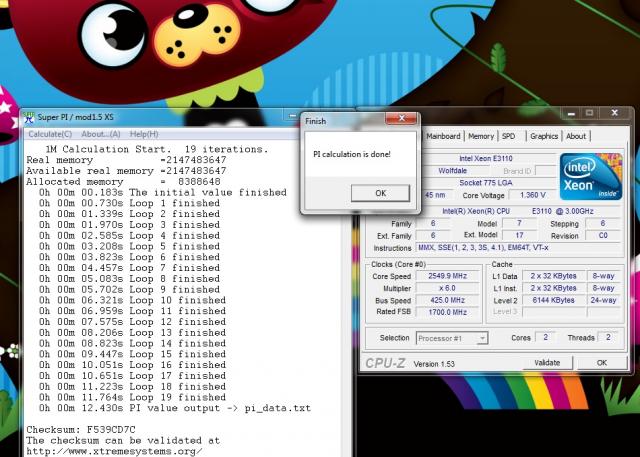Click the Rated FSB value 1700.0 MHz
Image resolution: width=640 pixels, height=457 pixels.
447,312
